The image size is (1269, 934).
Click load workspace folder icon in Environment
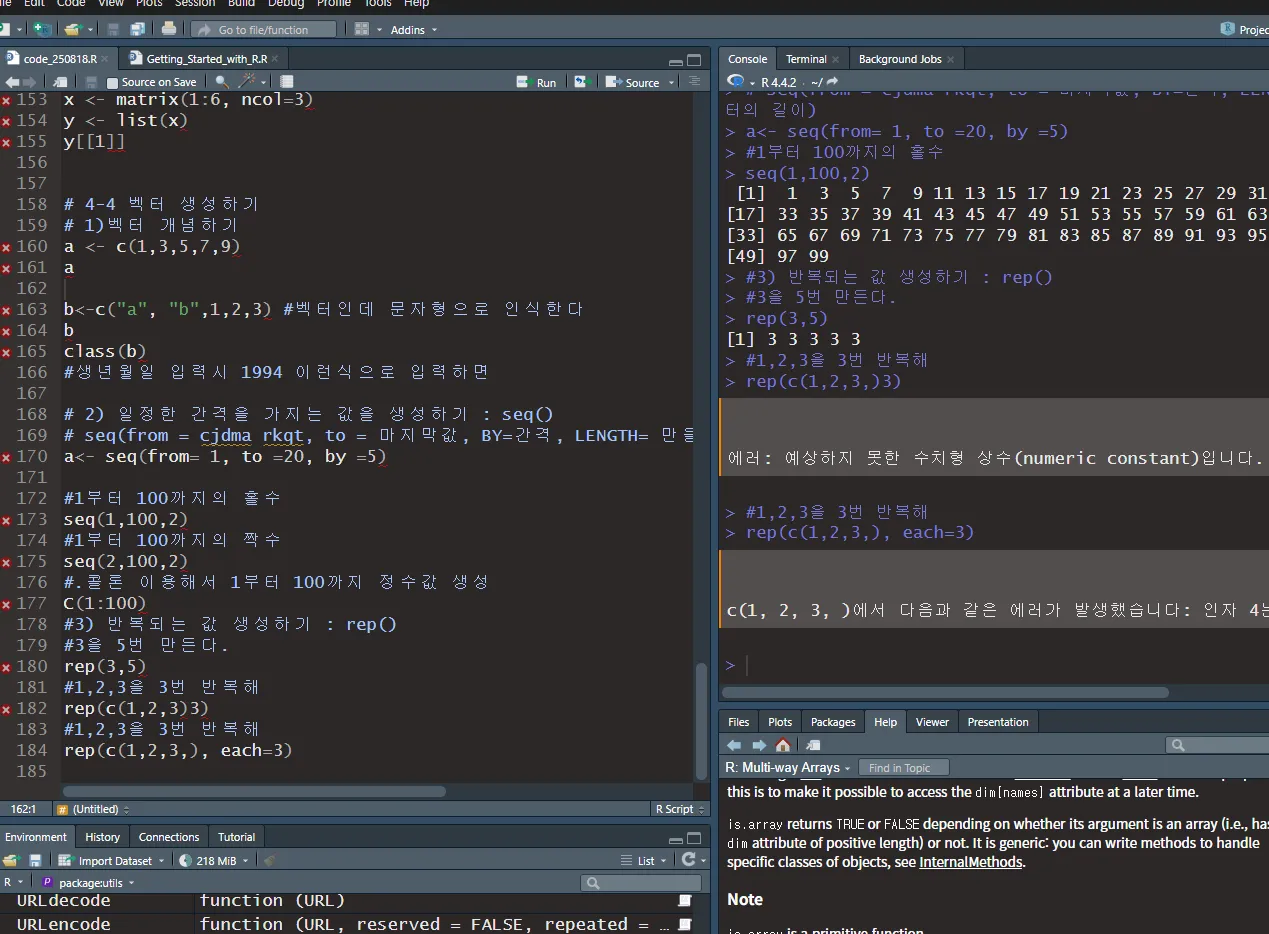tap(11, 860)
